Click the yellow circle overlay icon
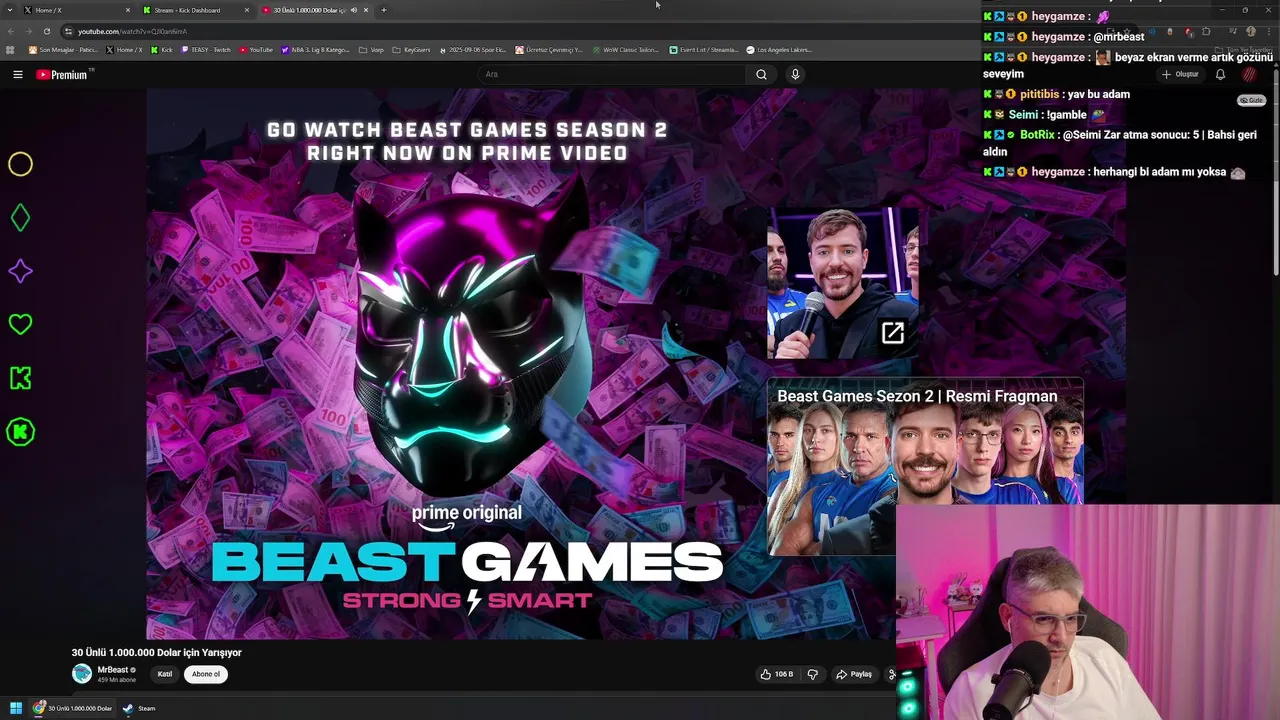Viewport: 1280px width, 720px height. (20, 164)
